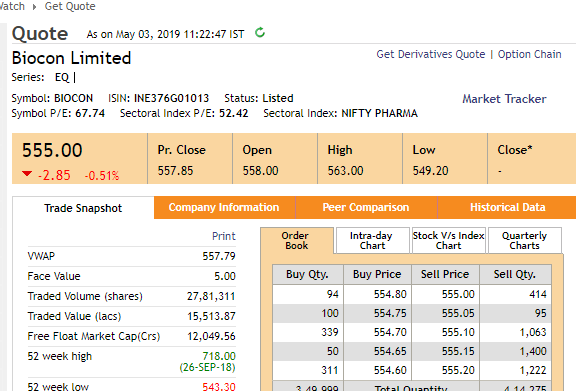Screen dimensions: 576x391
Task: Click the green refresh quote icon
Action: point(260,33)
